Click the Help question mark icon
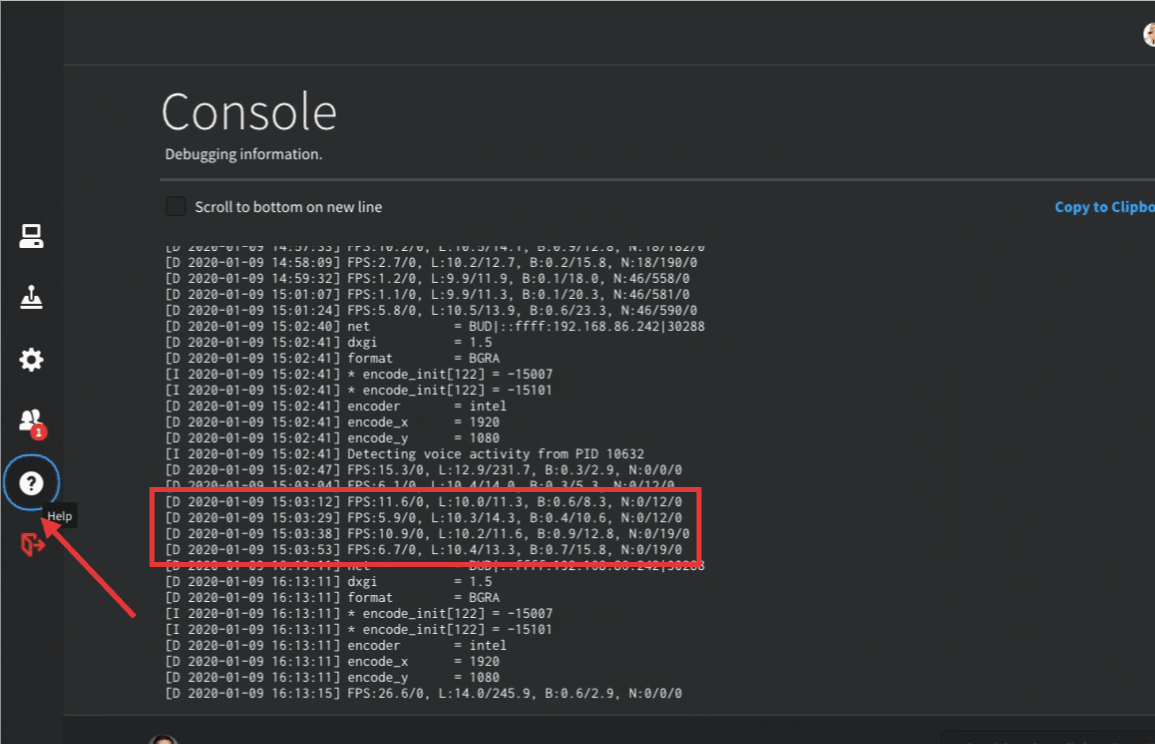Viewport: 1155px width, 744px height. click(32, 484)
